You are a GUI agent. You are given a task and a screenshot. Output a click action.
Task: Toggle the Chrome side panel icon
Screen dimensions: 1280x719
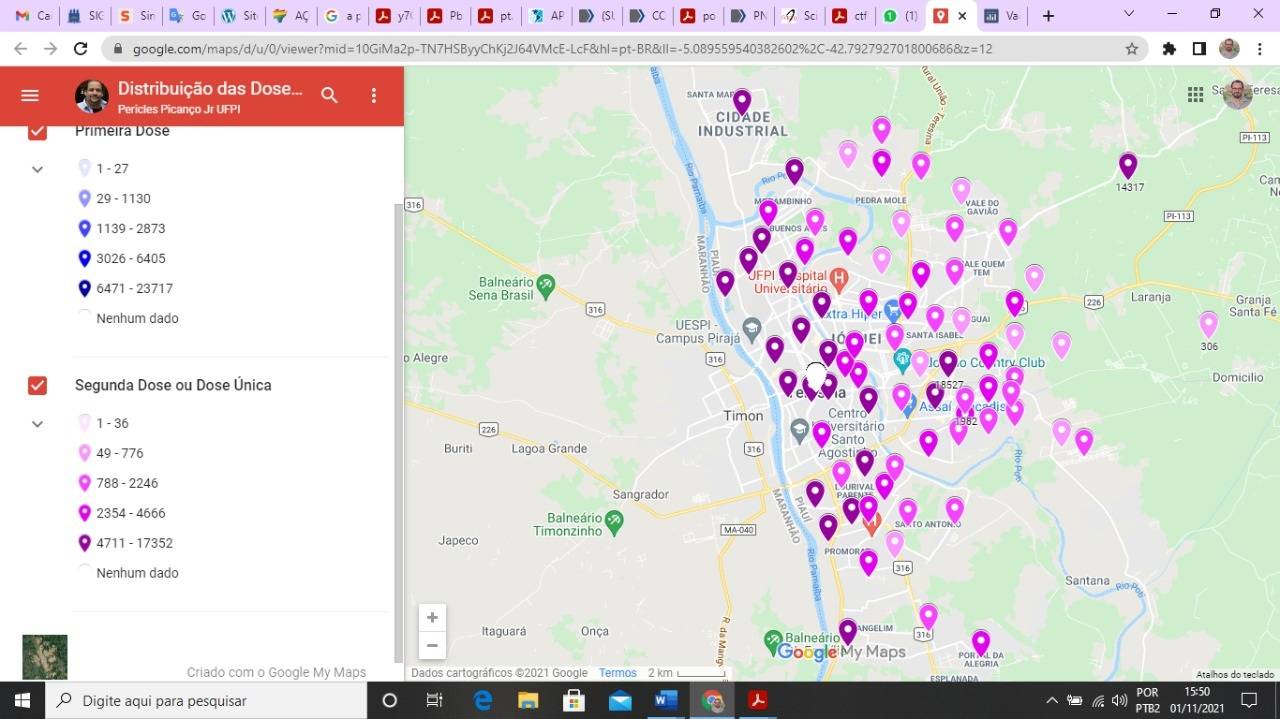(x=1199, y=48)
